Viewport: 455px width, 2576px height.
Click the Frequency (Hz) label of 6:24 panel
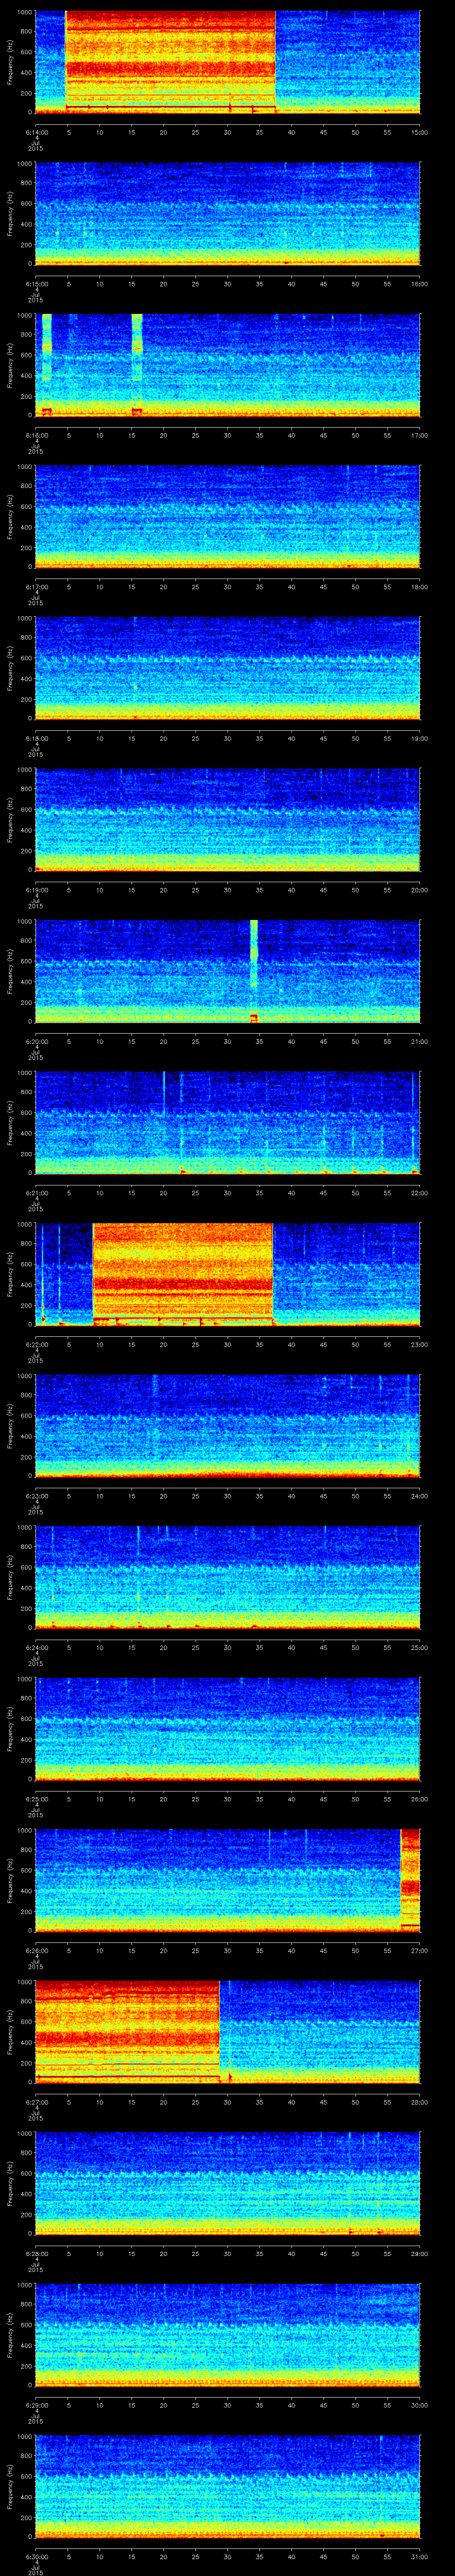tap(11, 1576)
